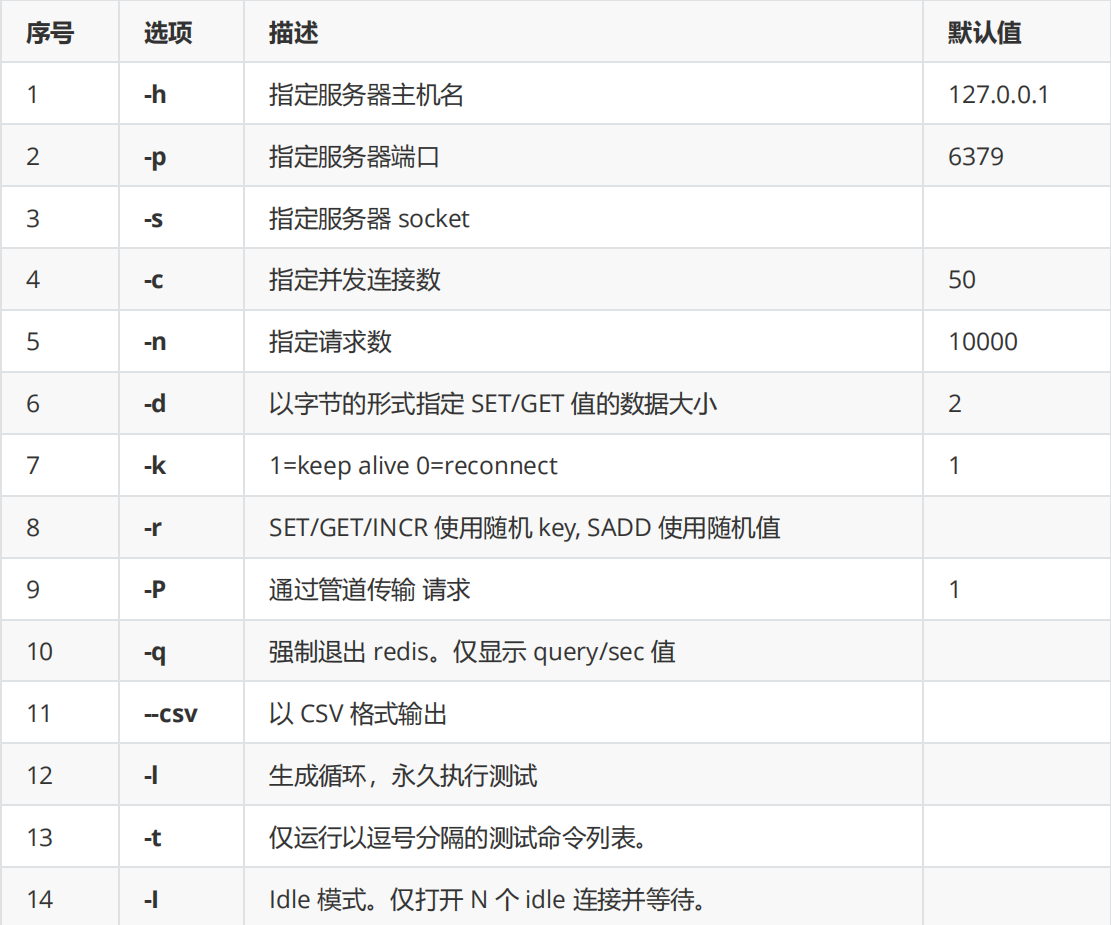Viewport: 1111px width, 925px height.
Task: Click the 指定服务器 socket description
Action: 369,219
